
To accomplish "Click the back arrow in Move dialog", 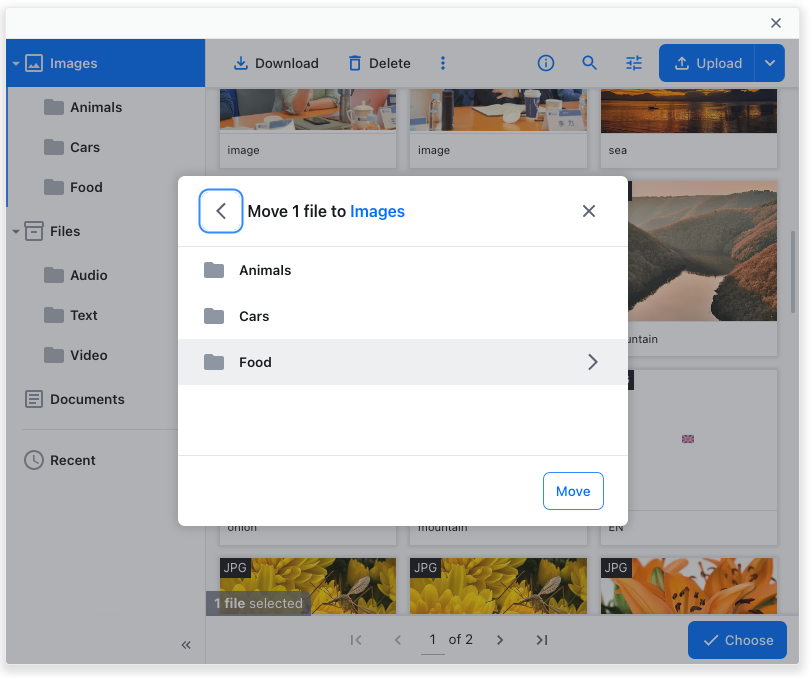I will pyautogui.click(x=221, y=211).
